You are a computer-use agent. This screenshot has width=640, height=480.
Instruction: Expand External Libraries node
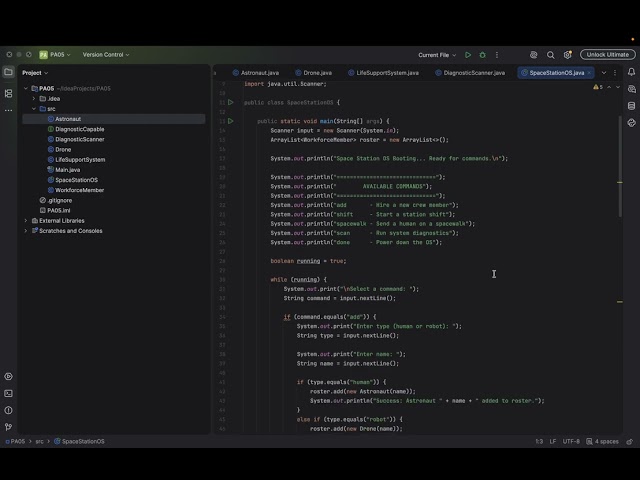26,221
